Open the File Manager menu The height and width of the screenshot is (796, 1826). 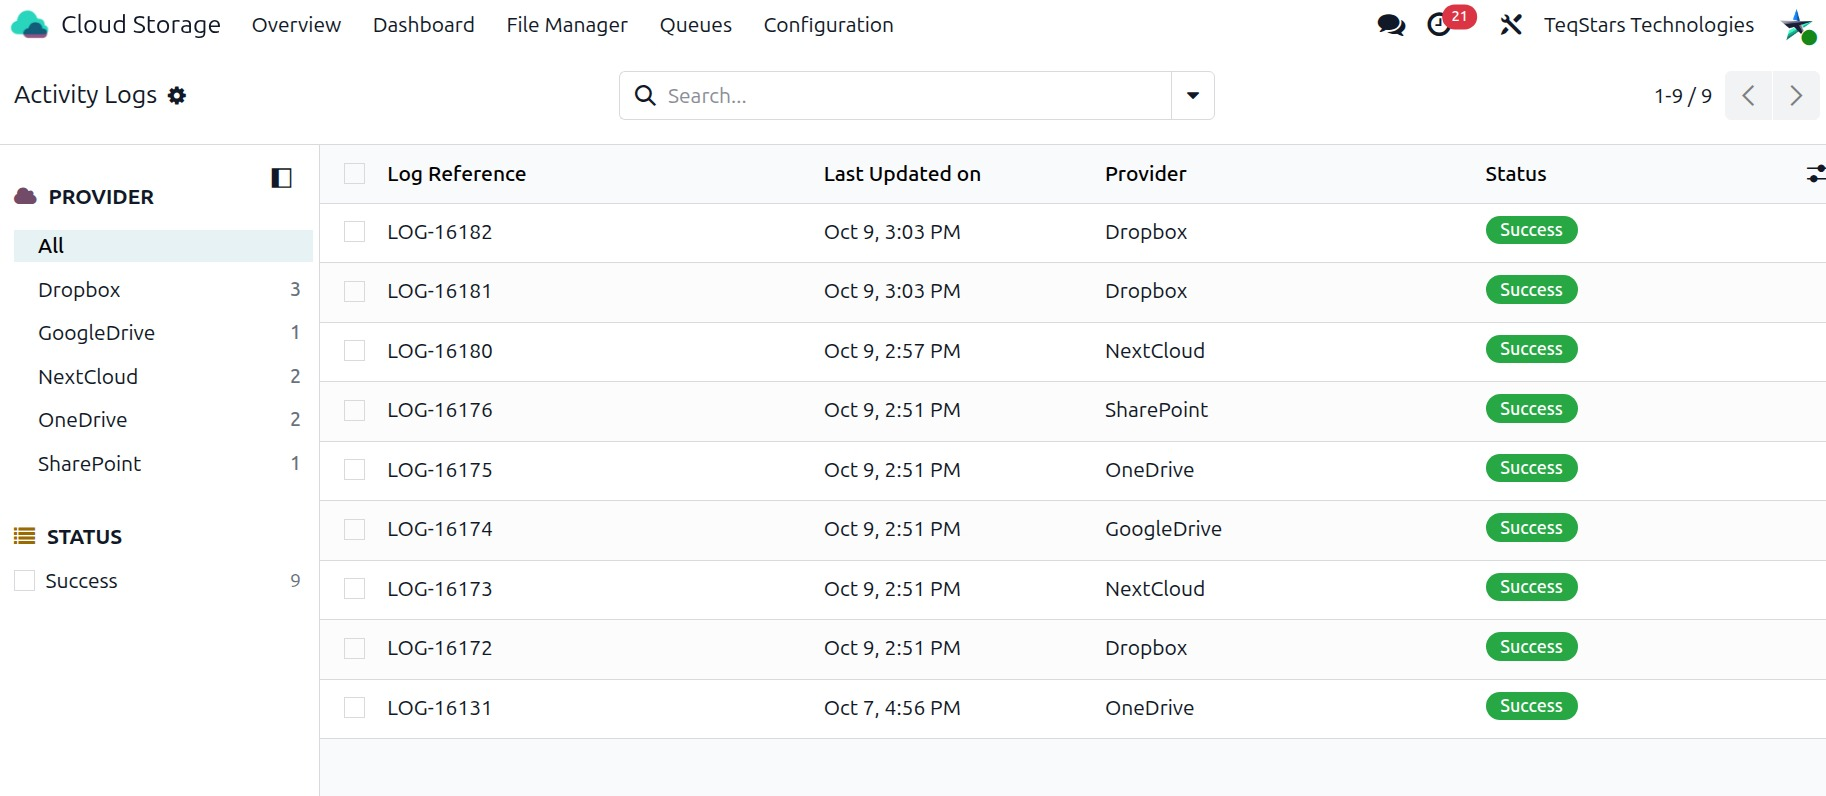pyautogui.click(x=567, y=25)
